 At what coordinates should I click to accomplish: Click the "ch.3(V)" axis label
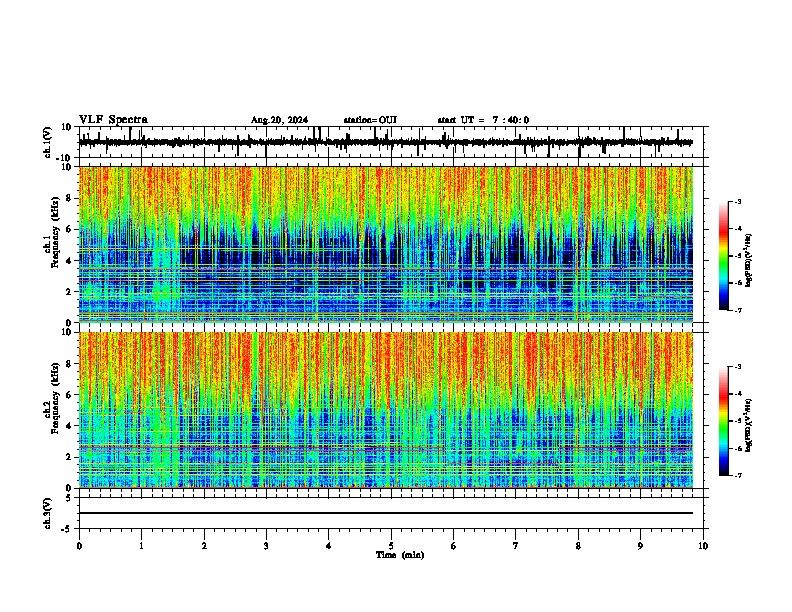[x=48, y=513]
